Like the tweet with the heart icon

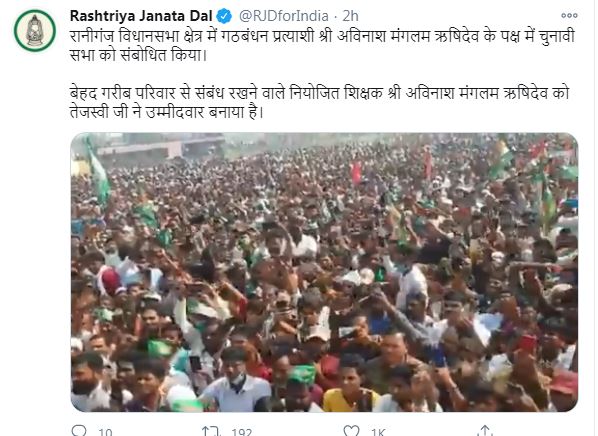(351, 431)
